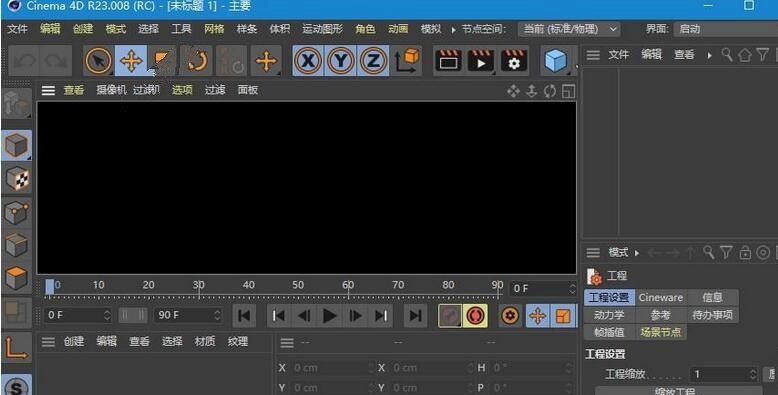Switch to Edges mode
The width and height of the screenshot is (778, 395).
coord(16,245)
